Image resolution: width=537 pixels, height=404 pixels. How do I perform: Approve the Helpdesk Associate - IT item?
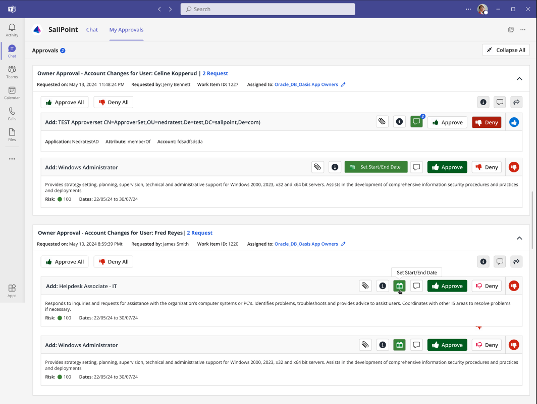(x=447, y=286)
